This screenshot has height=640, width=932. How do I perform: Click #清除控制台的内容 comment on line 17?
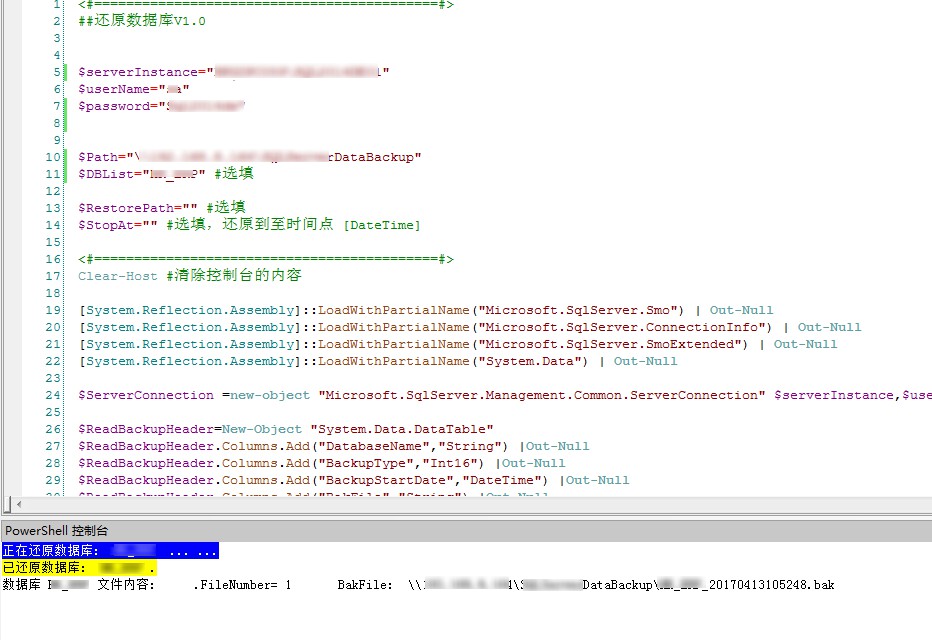pyautogui.click(x=234, y=276)
